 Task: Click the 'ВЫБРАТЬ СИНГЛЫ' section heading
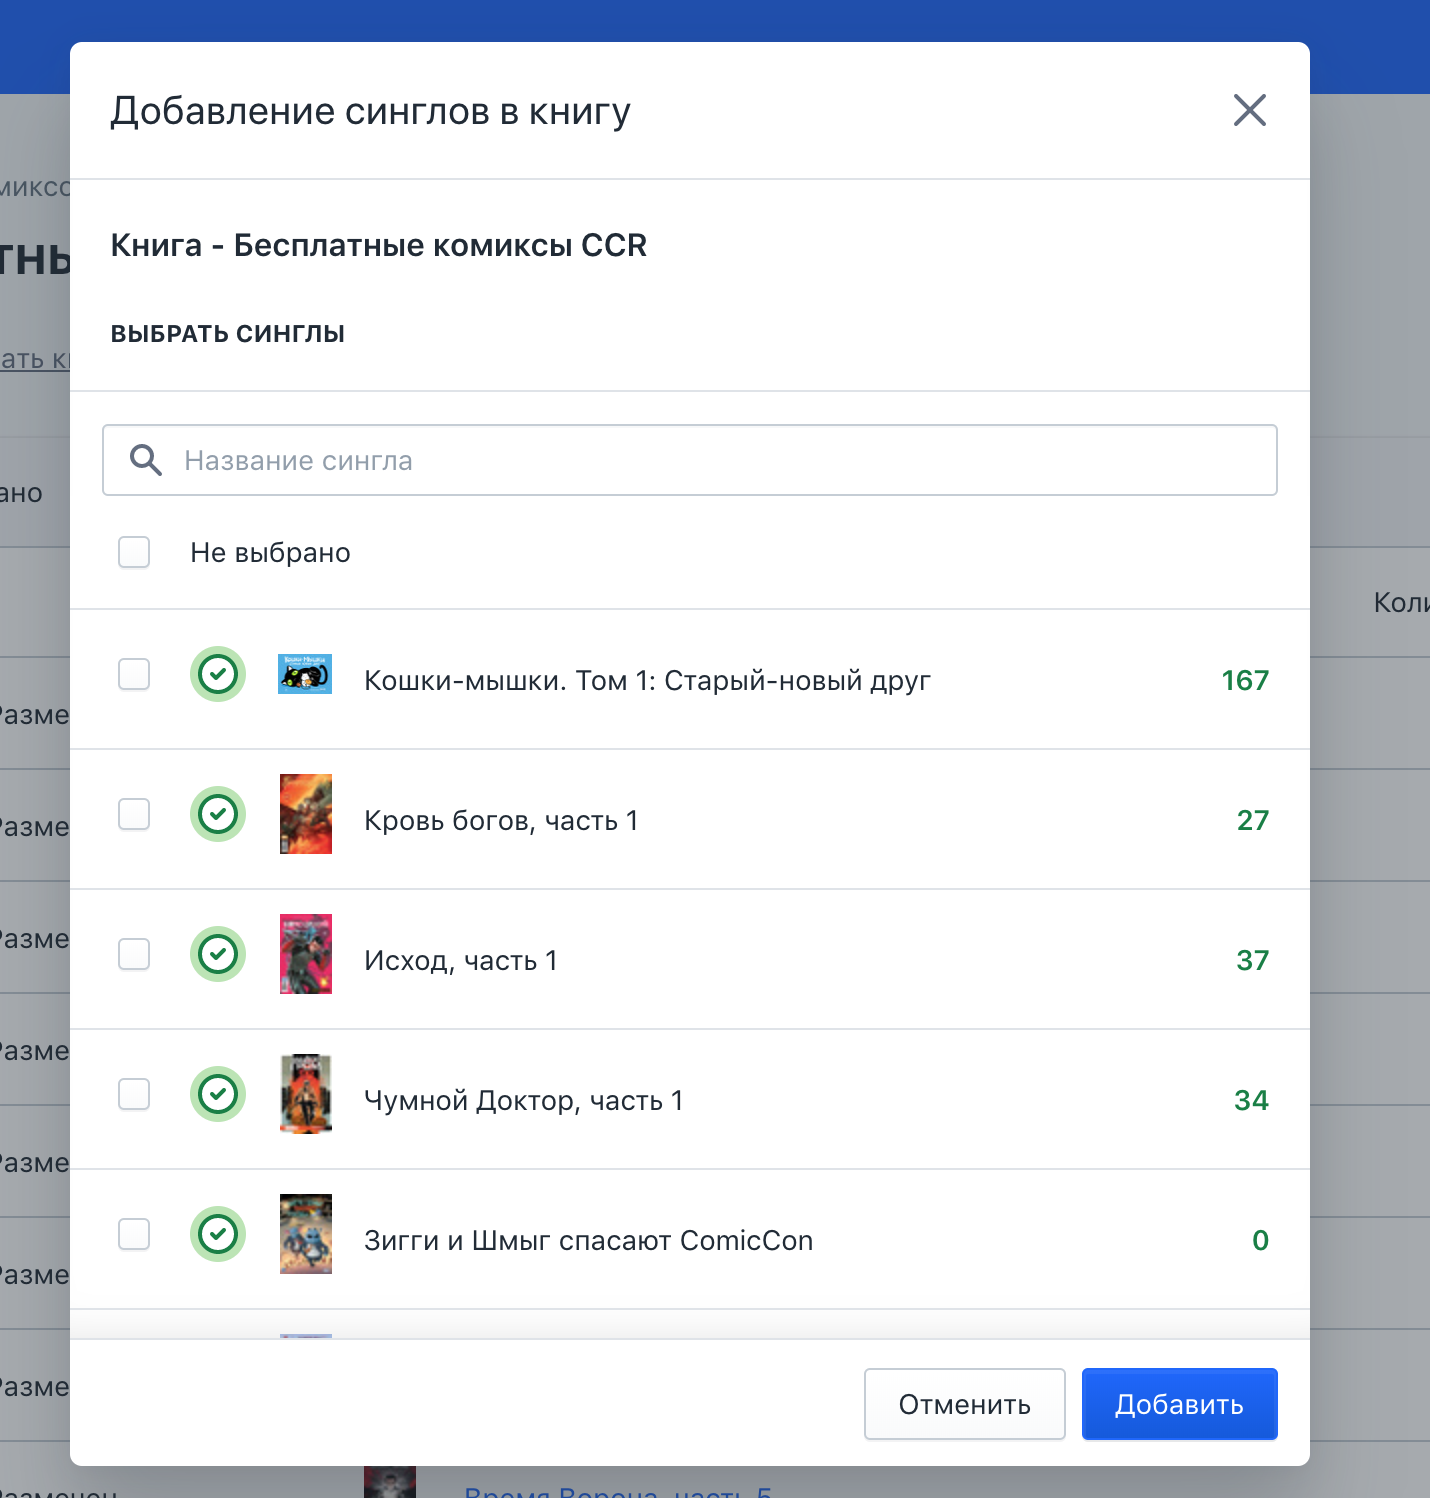click(228, 334)
